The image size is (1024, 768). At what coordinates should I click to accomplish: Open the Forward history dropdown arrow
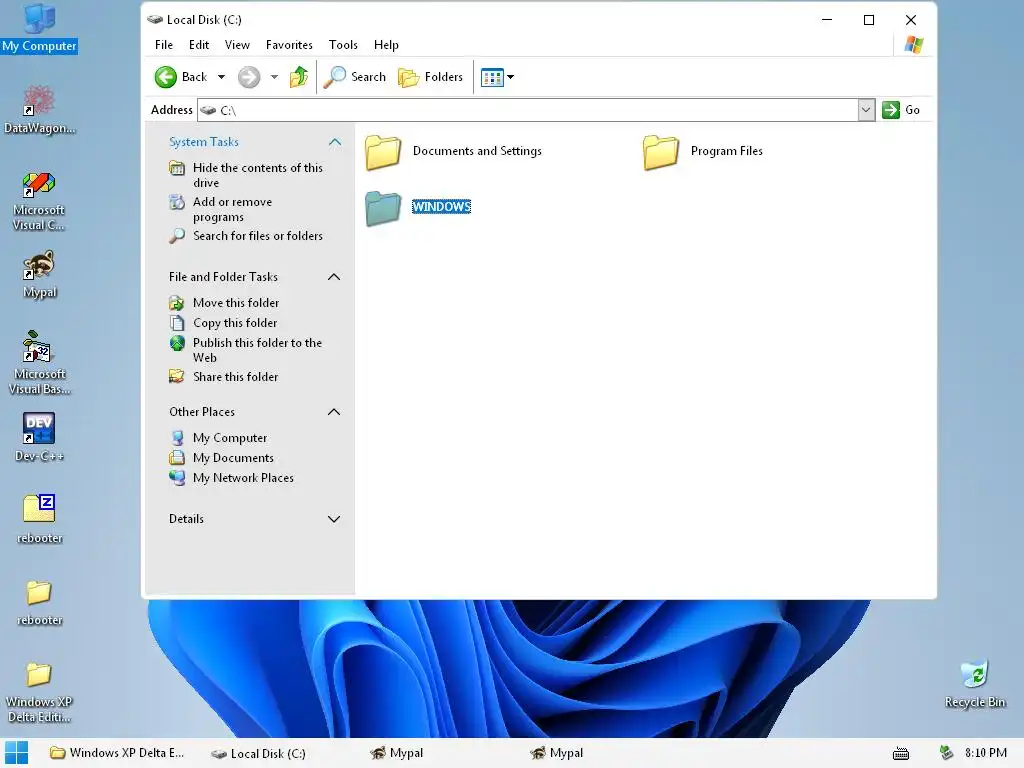(274, 77)
